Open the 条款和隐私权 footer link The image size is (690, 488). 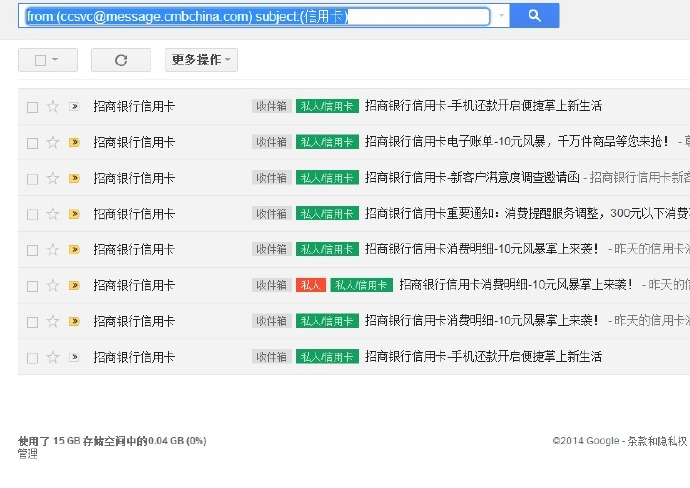(x=657, y=441)
